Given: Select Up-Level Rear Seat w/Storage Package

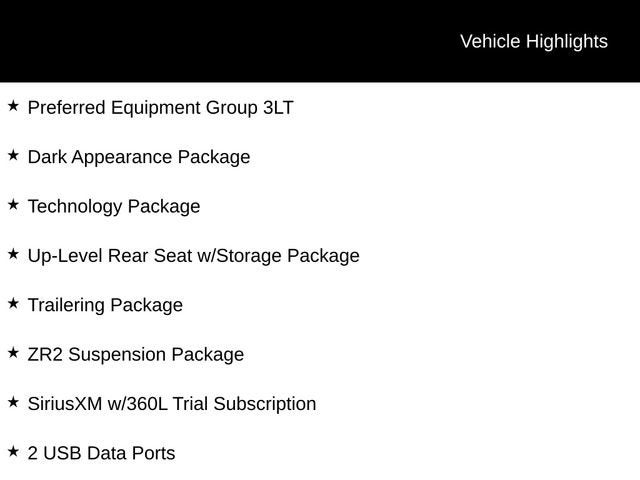Looking at the screenshot, I should [x=193, y=256].
